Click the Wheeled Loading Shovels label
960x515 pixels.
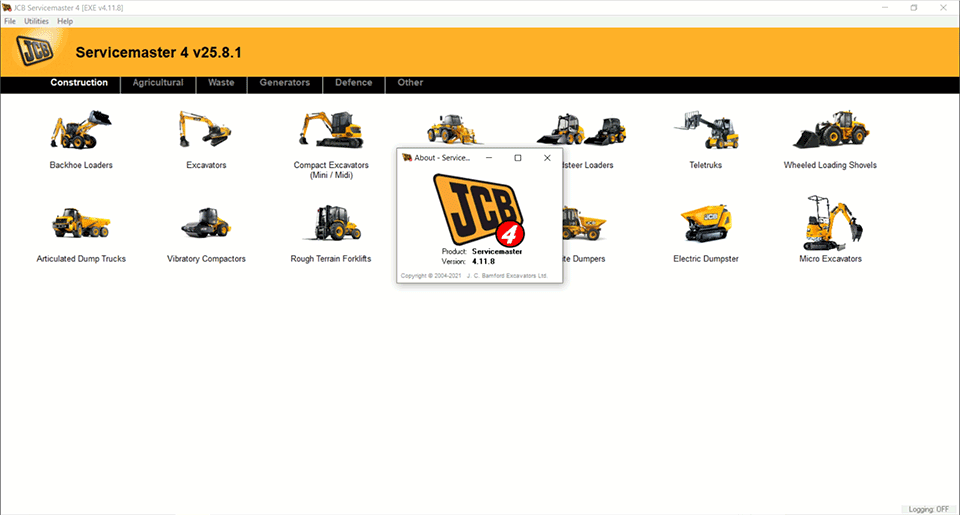830,165
